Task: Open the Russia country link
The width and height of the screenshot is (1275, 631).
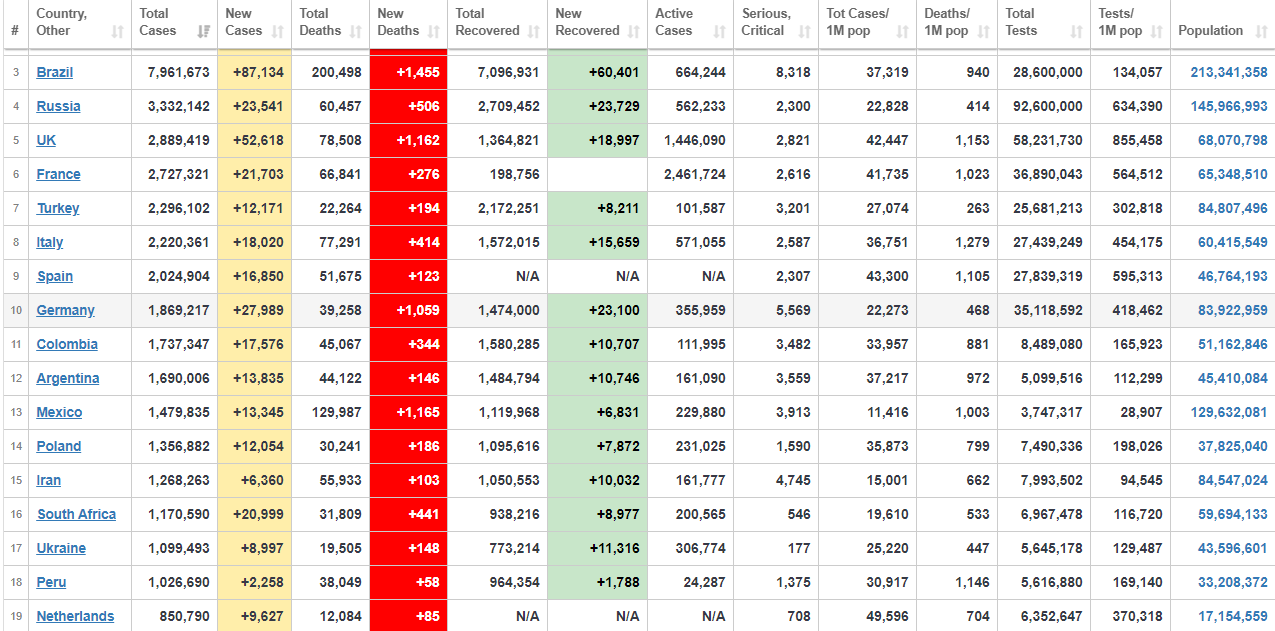Action: click(59, 106)
